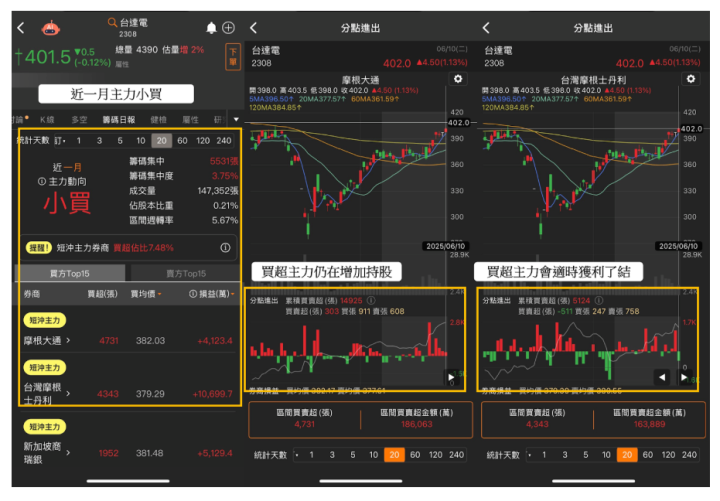The width and height of the screenshot is (720, 501).
Task: Select the 籌碼日報 tab
Action: 118,120
